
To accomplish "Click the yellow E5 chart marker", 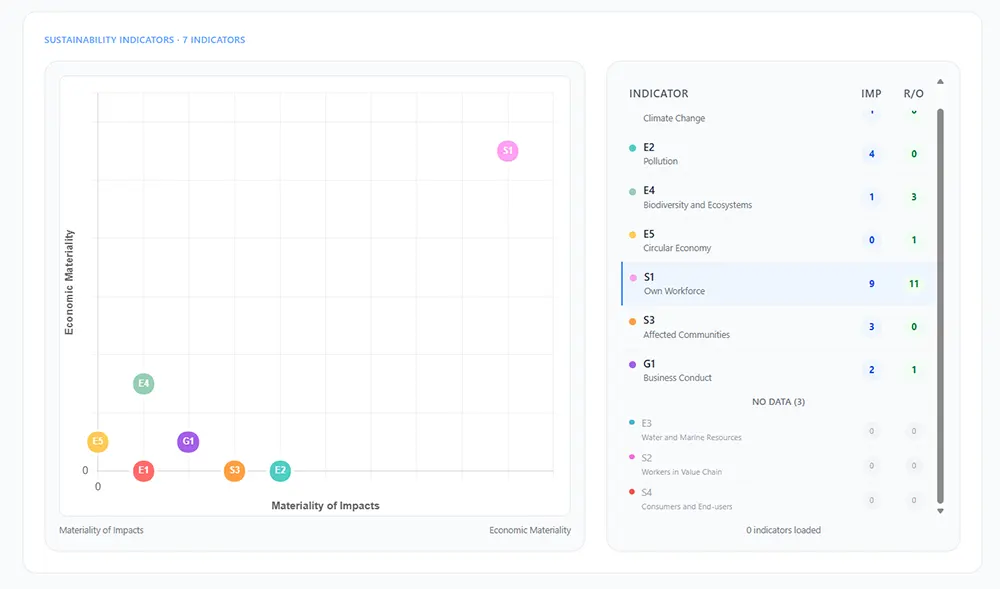I will [x=98, y=441].
